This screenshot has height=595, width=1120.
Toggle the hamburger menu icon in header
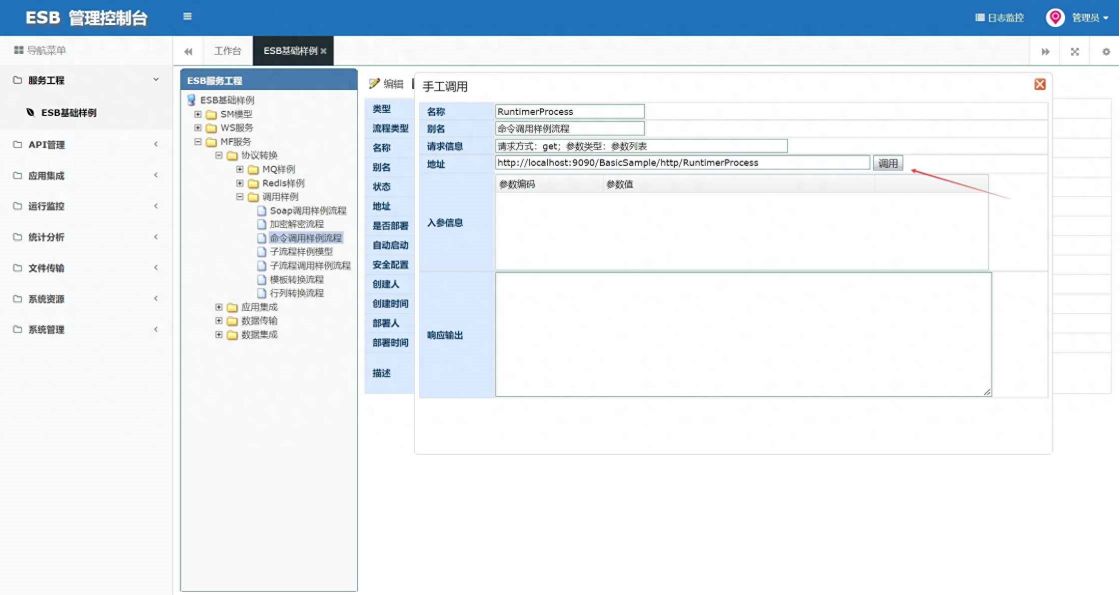(x=187, y=16)
